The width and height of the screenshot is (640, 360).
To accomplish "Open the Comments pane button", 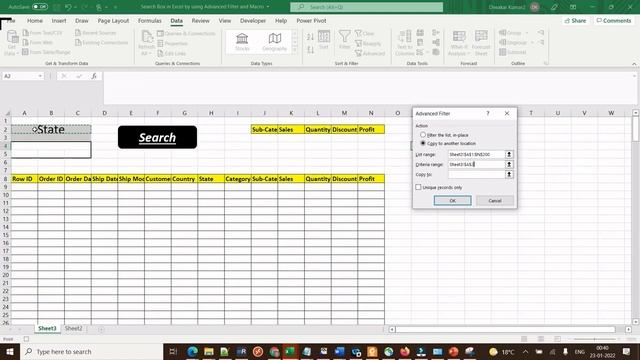I will (x=614, y=20).
